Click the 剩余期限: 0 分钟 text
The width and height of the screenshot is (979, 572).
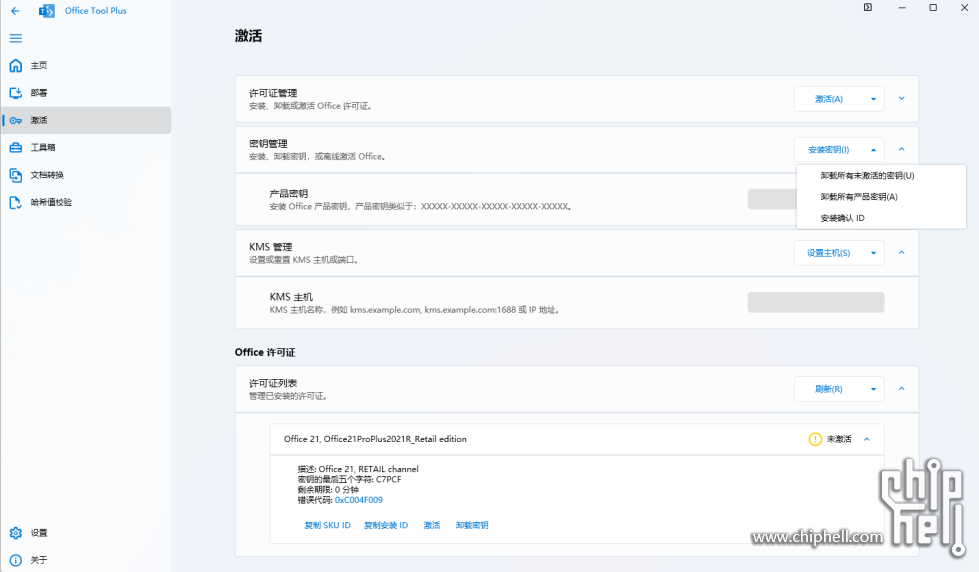[328, 490]
